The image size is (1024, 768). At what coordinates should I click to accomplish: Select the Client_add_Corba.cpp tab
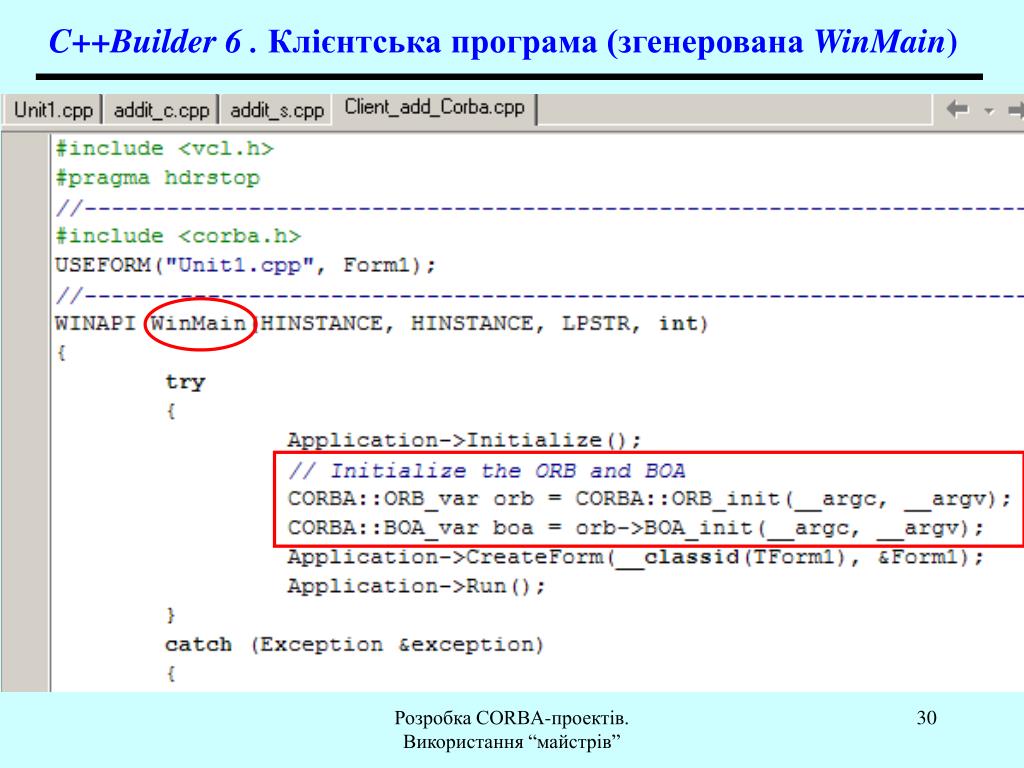tap(434, 108)
